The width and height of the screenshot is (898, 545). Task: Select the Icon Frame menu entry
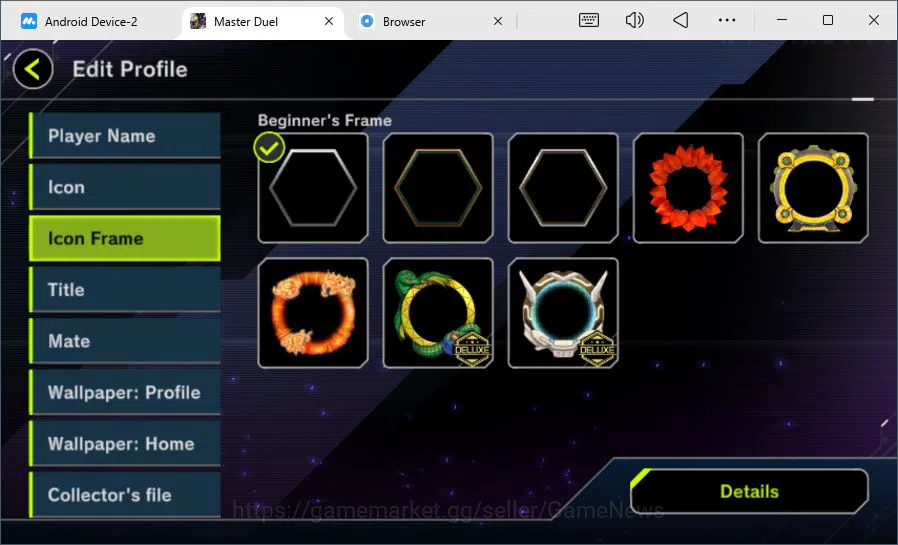[x=125, y=238]
